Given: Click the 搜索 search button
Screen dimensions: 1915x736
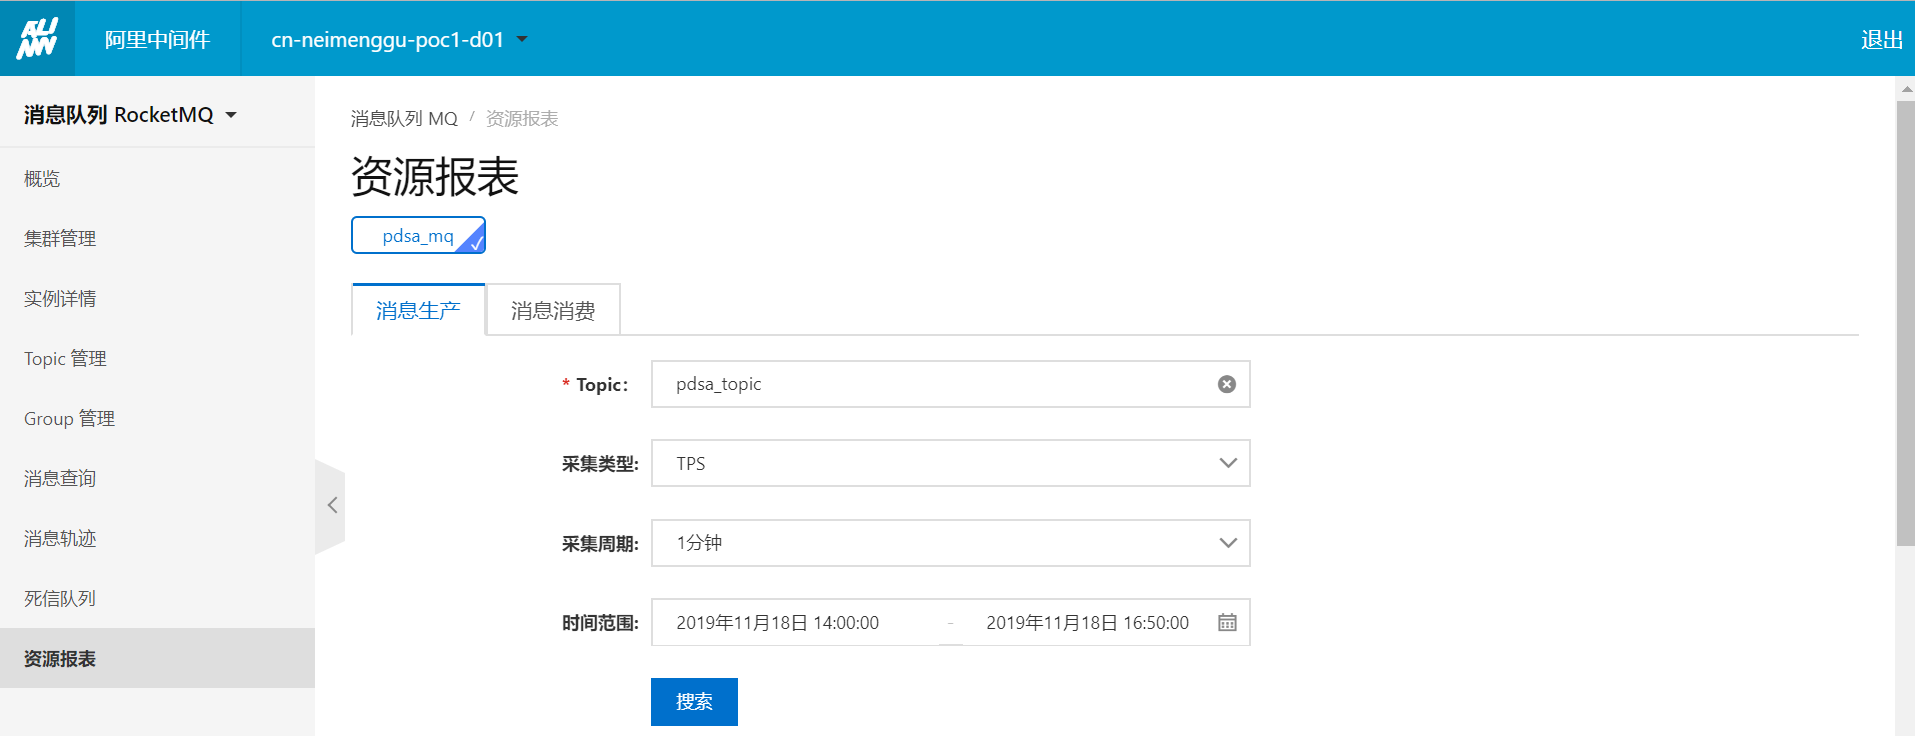Looking at the screenshot, I should [694, 702].
